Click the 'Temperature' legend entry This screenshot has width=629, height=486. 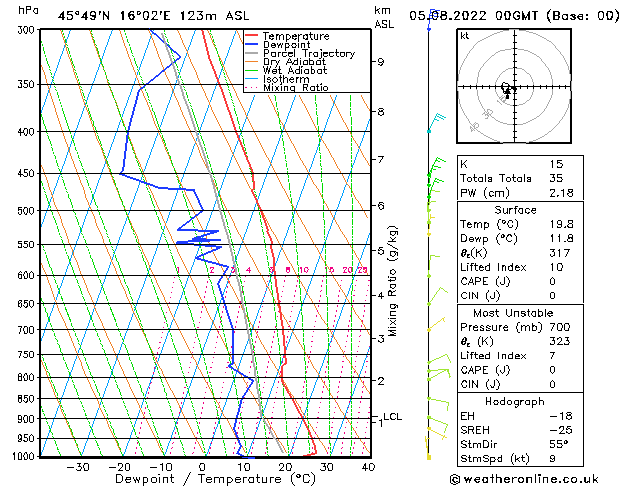(296, 36)
